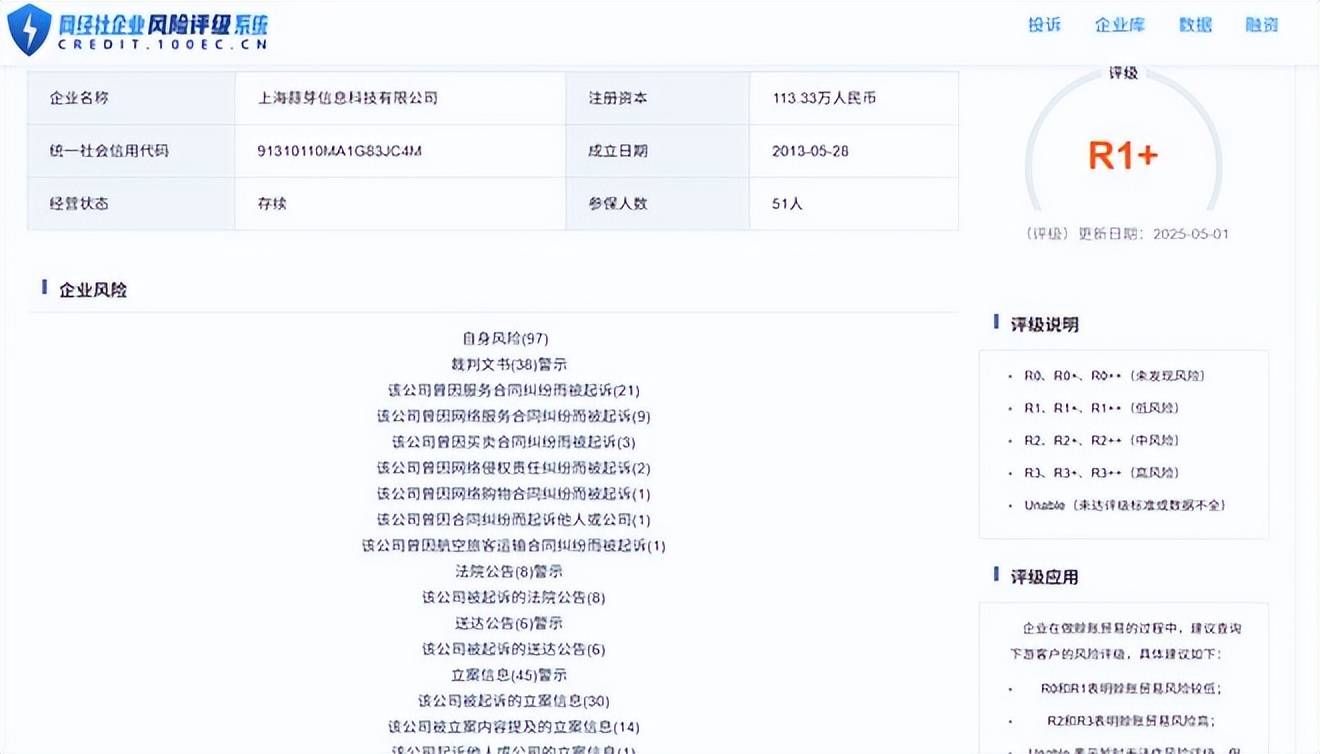Image resolution: width=1320 pixels, height=754 pixels.
Task: Click the 企业风险 section heading
Action: coord(93,290)
